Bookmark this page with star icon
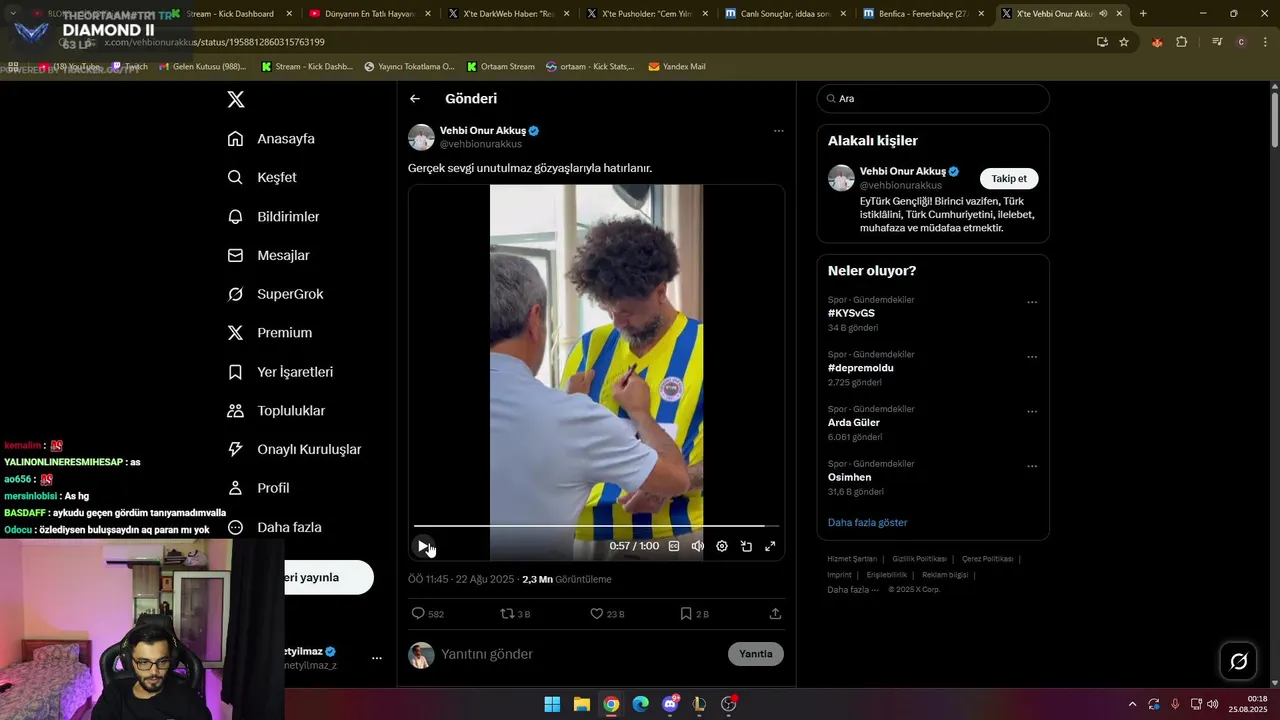Screen dimensions: 1280x720 [x=1124, y=42]
